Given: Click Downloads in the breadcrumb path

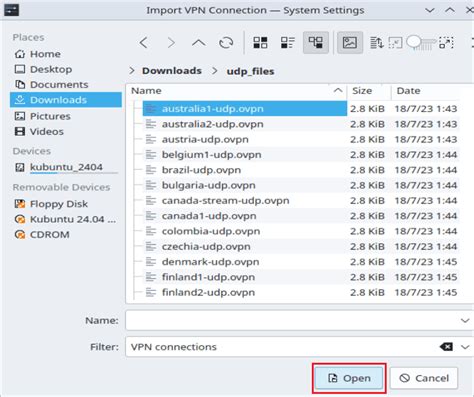Looking at the screenshot, I should coord(172,71).
